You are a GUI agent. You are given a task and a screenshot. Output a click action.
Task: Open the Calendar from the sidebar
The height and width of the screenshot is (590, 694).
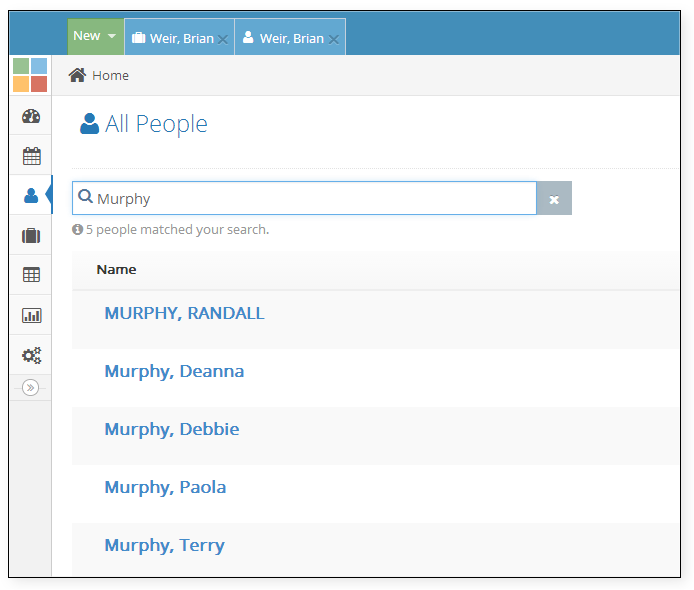coord(31,155)
